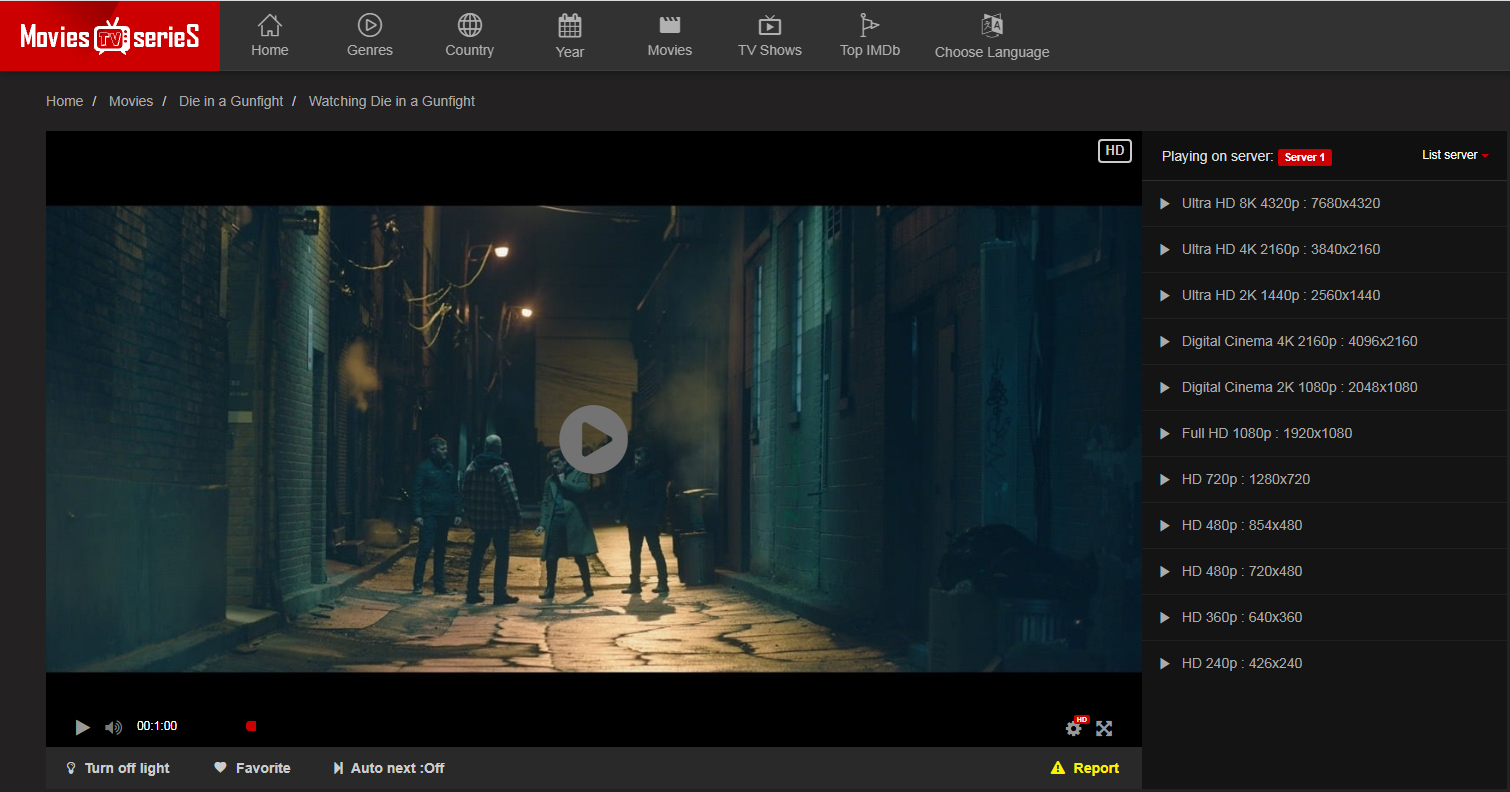The image size is (1510, 792).
Task: Click the play icon in the player controls
Action: point(83,727)
